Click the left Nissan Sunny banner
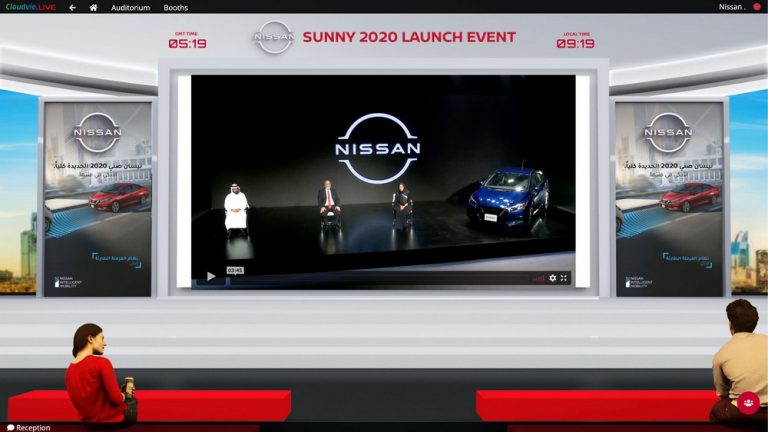The image size is (768, 432). click(97, 198)
